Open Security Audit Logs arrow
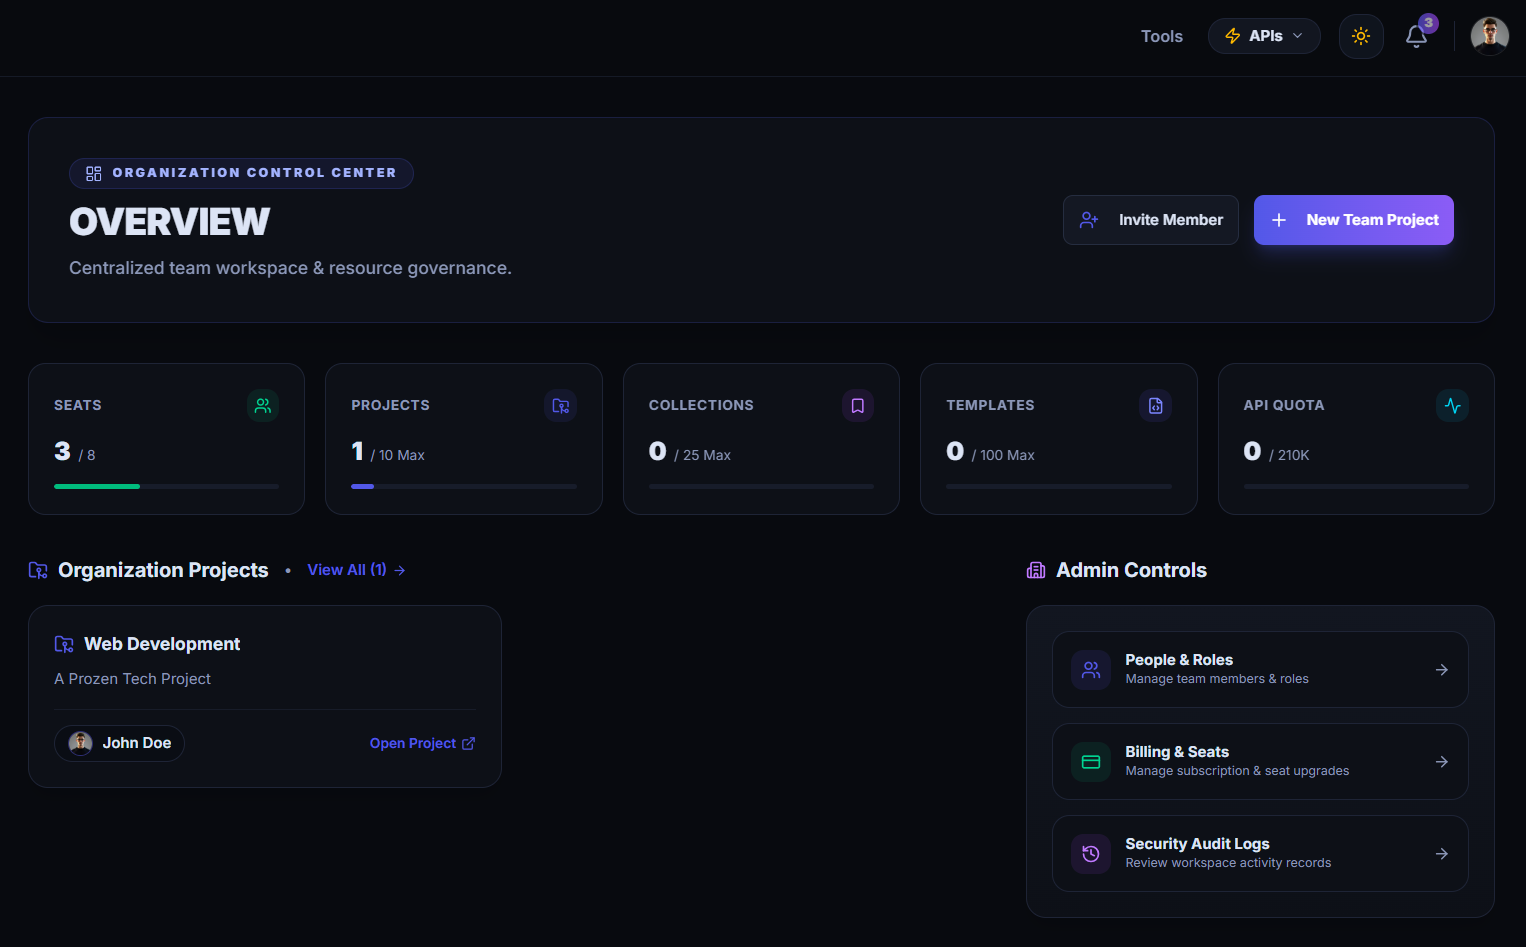The width and height of the screenshot is (1526, 947). tap(1442, 854)
